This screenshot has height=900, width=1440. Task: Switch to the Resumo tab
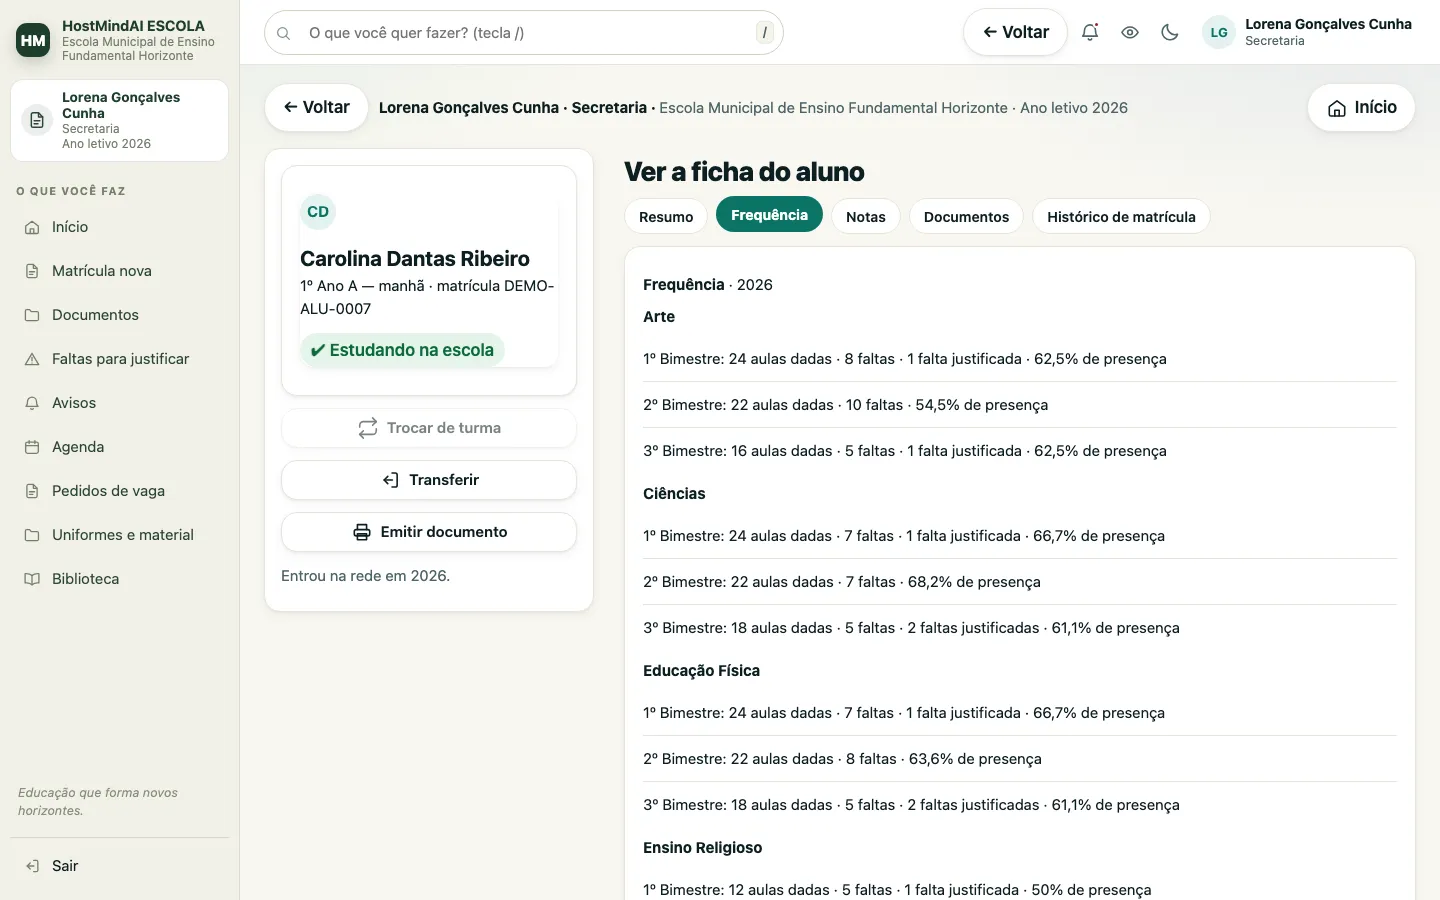(666, 217)
